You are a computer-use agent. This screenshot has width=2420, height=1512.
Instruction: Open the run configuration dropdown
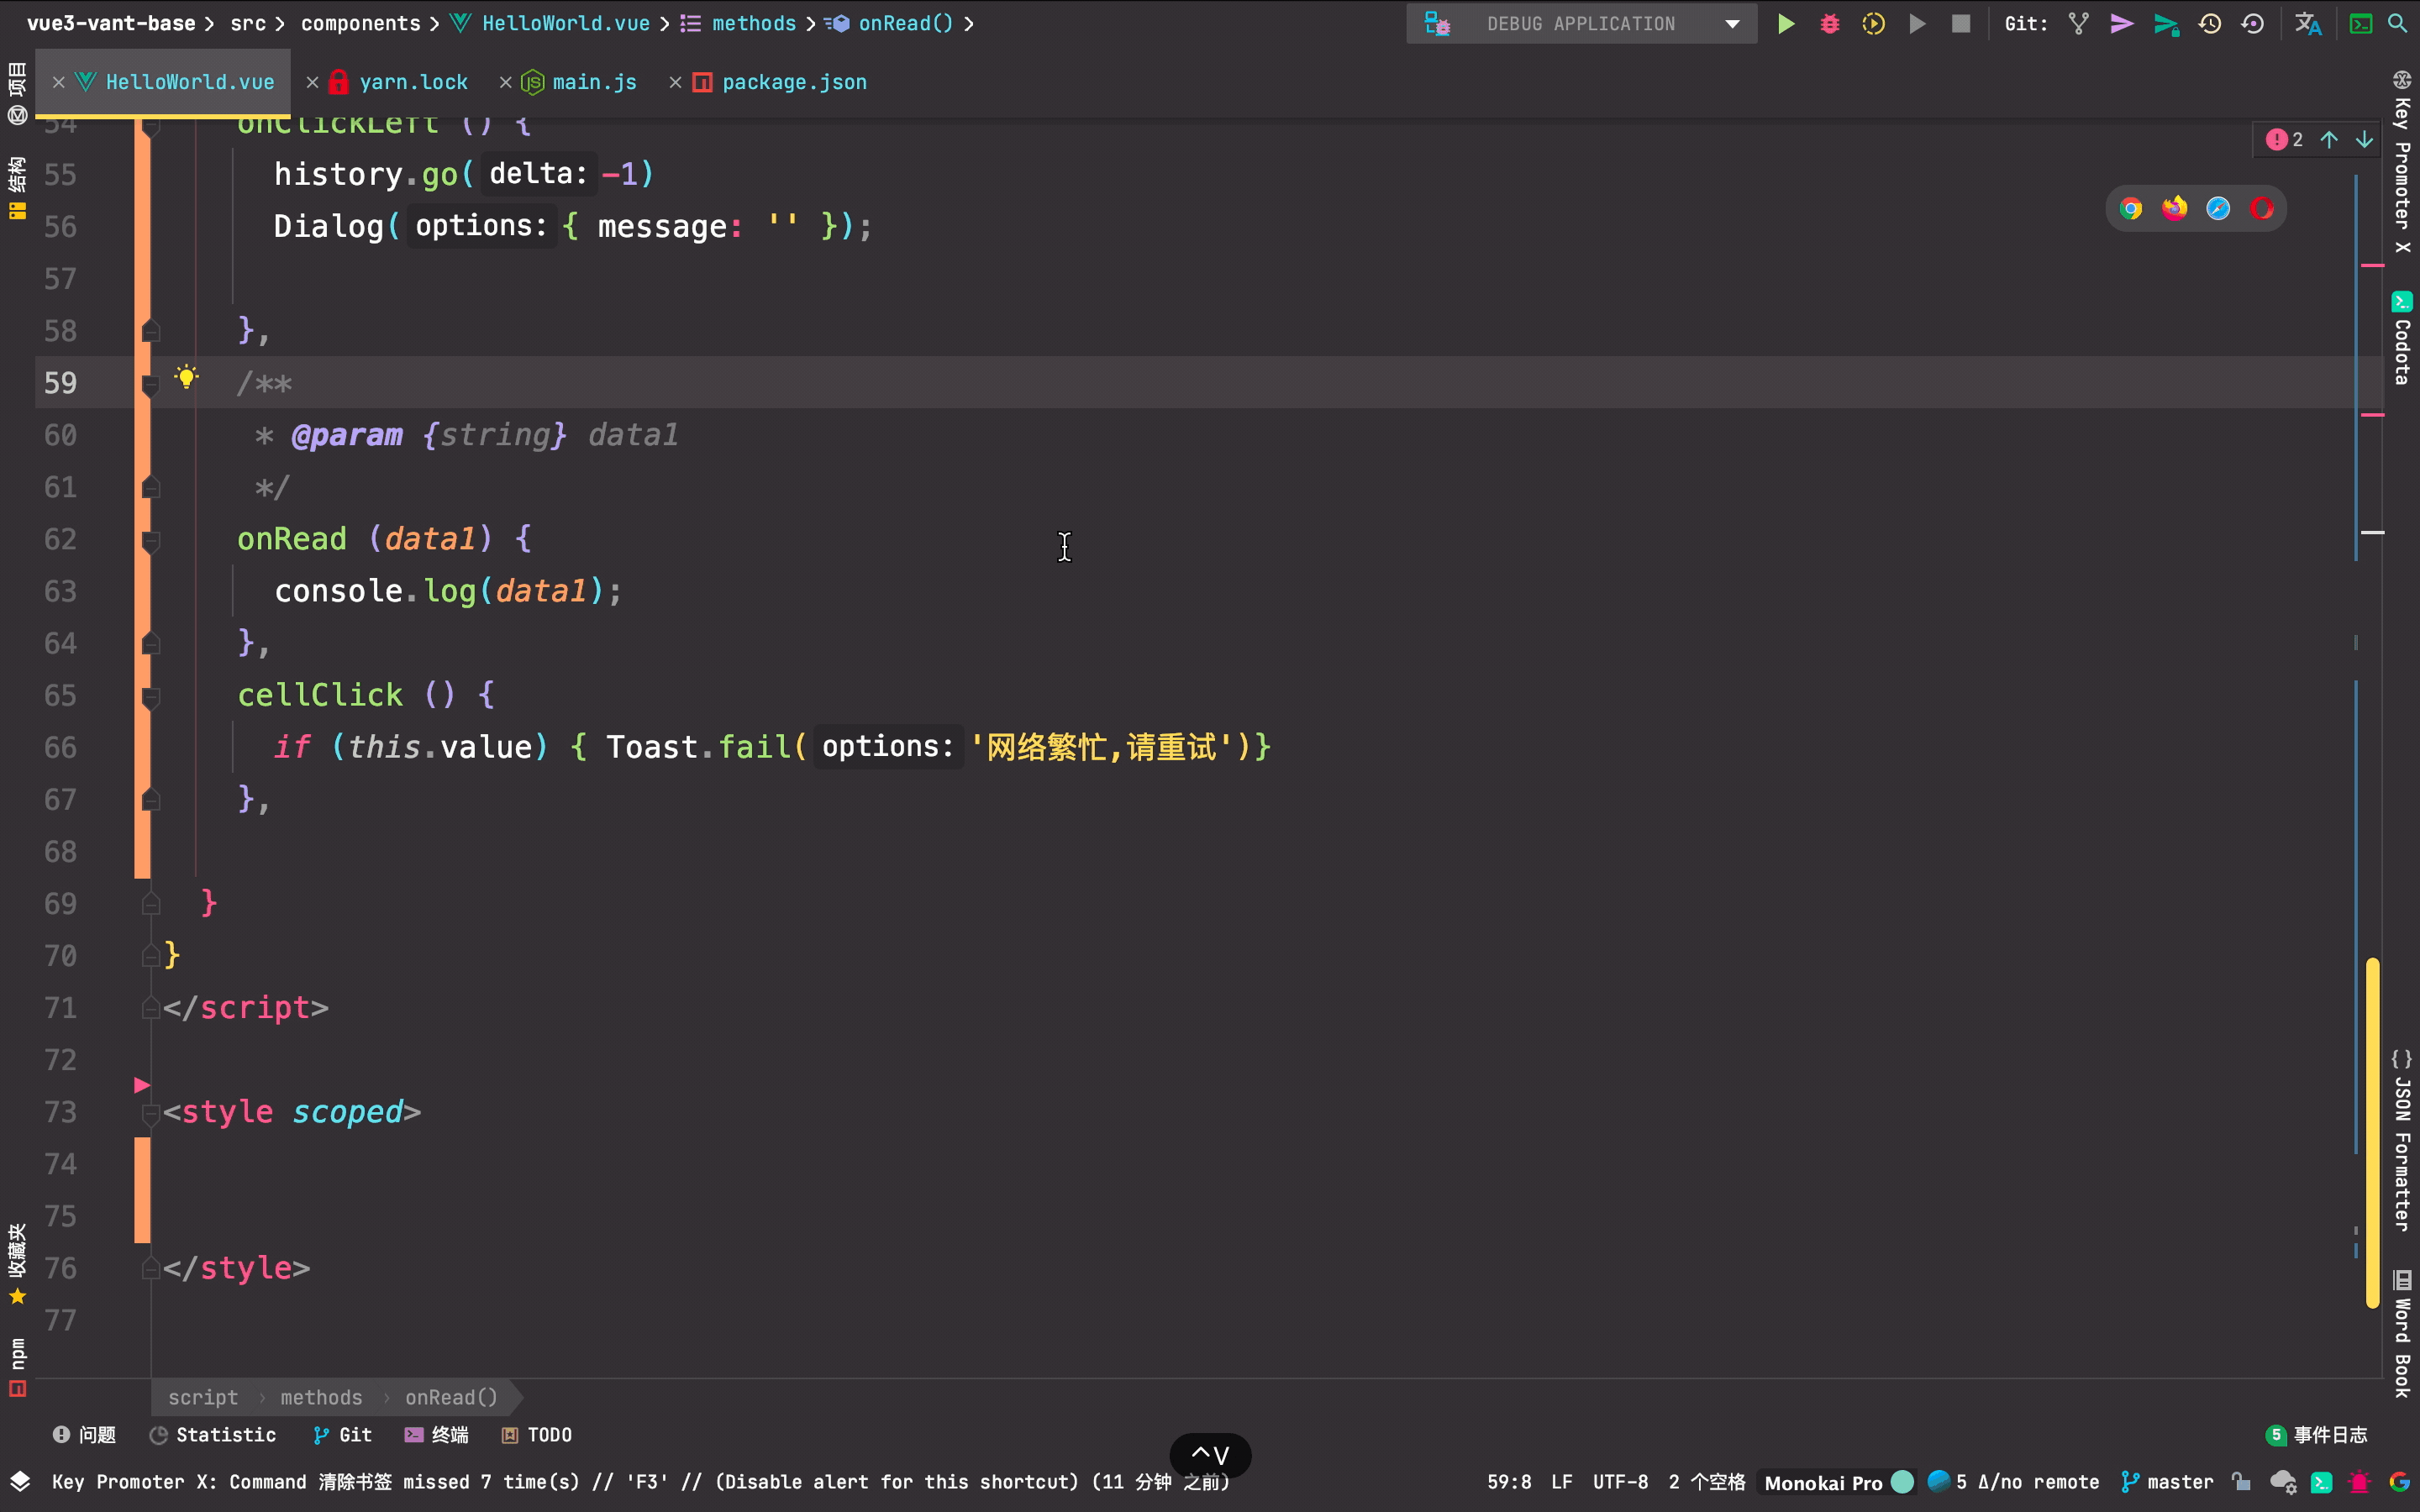click(1731, 23)
